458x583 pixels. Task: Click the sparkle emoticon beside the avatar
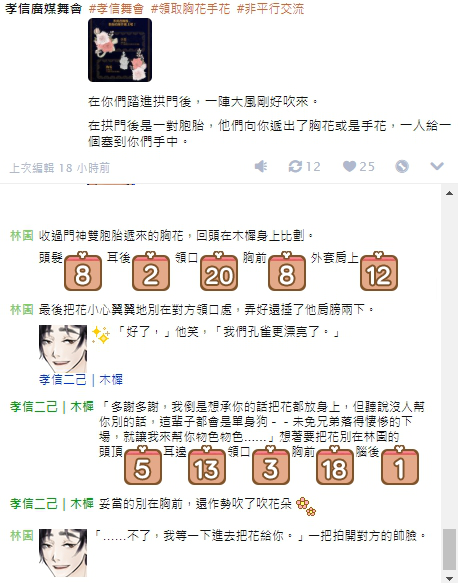101,335
